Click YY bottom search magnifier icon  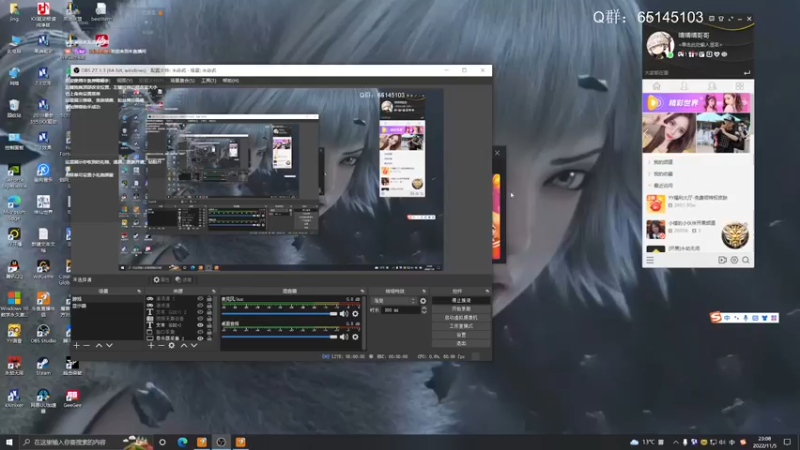pyautogui.click(x=746, y=260)
